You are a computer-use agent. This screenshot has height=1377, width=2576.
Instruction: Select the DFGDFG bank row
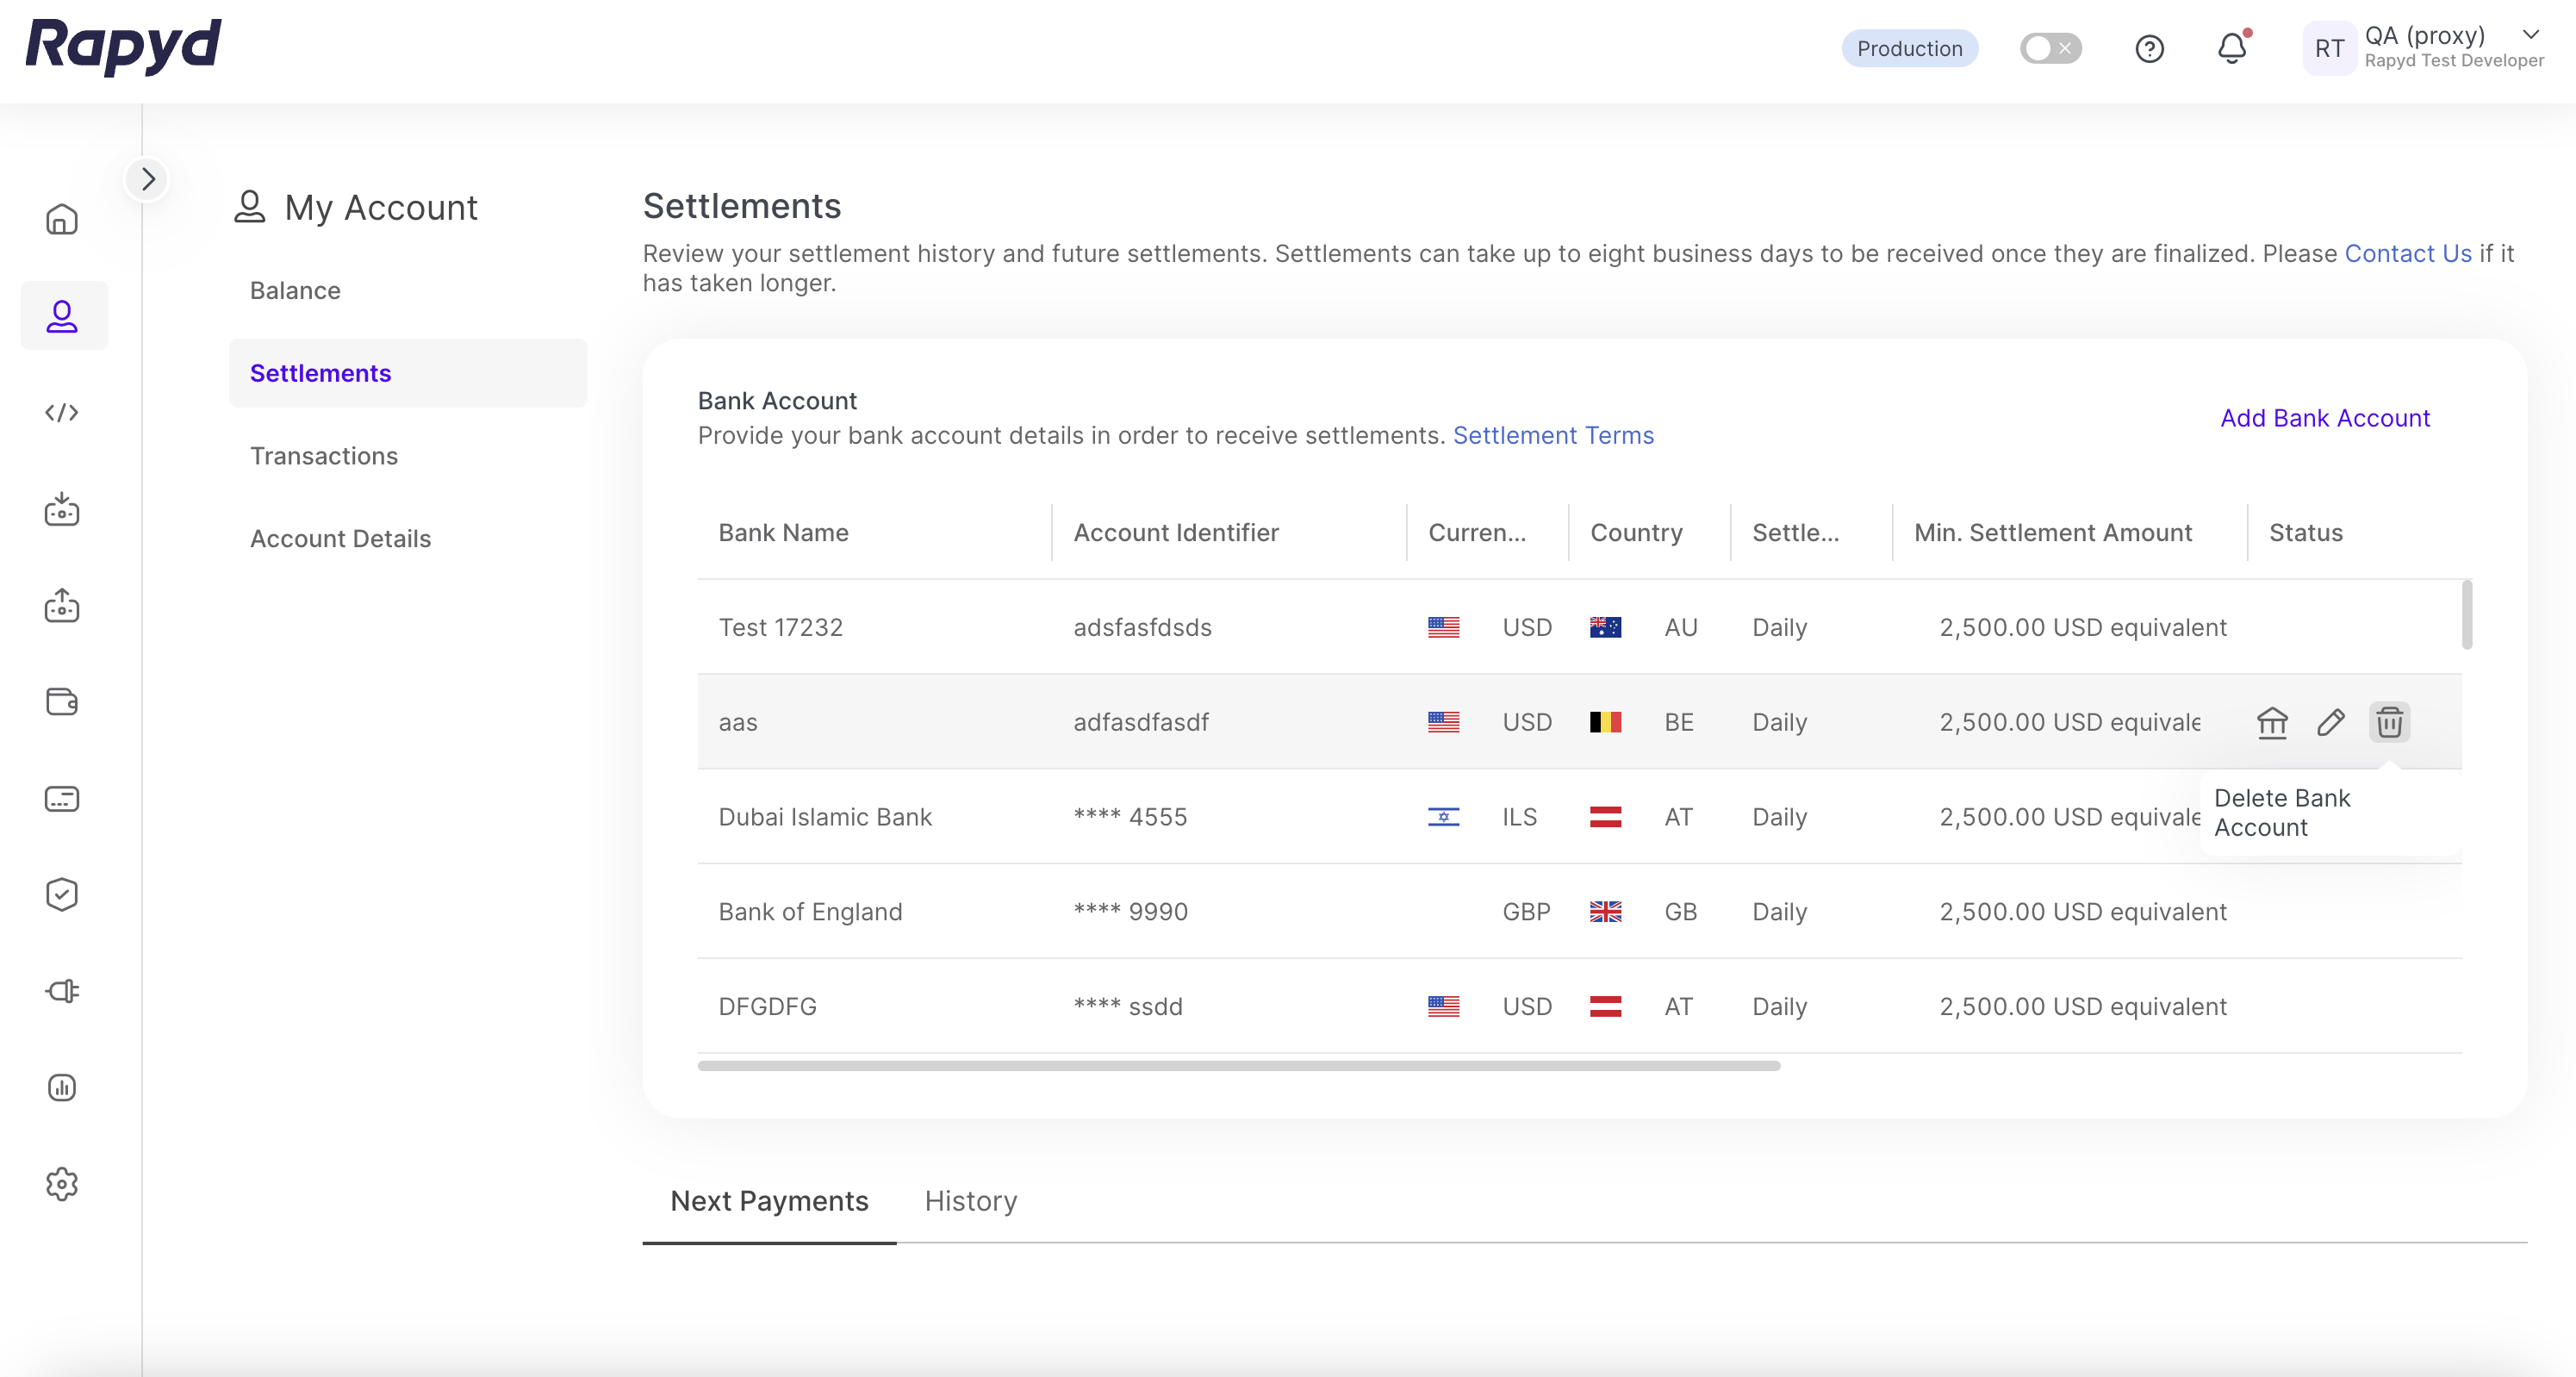(1579, 1007)
